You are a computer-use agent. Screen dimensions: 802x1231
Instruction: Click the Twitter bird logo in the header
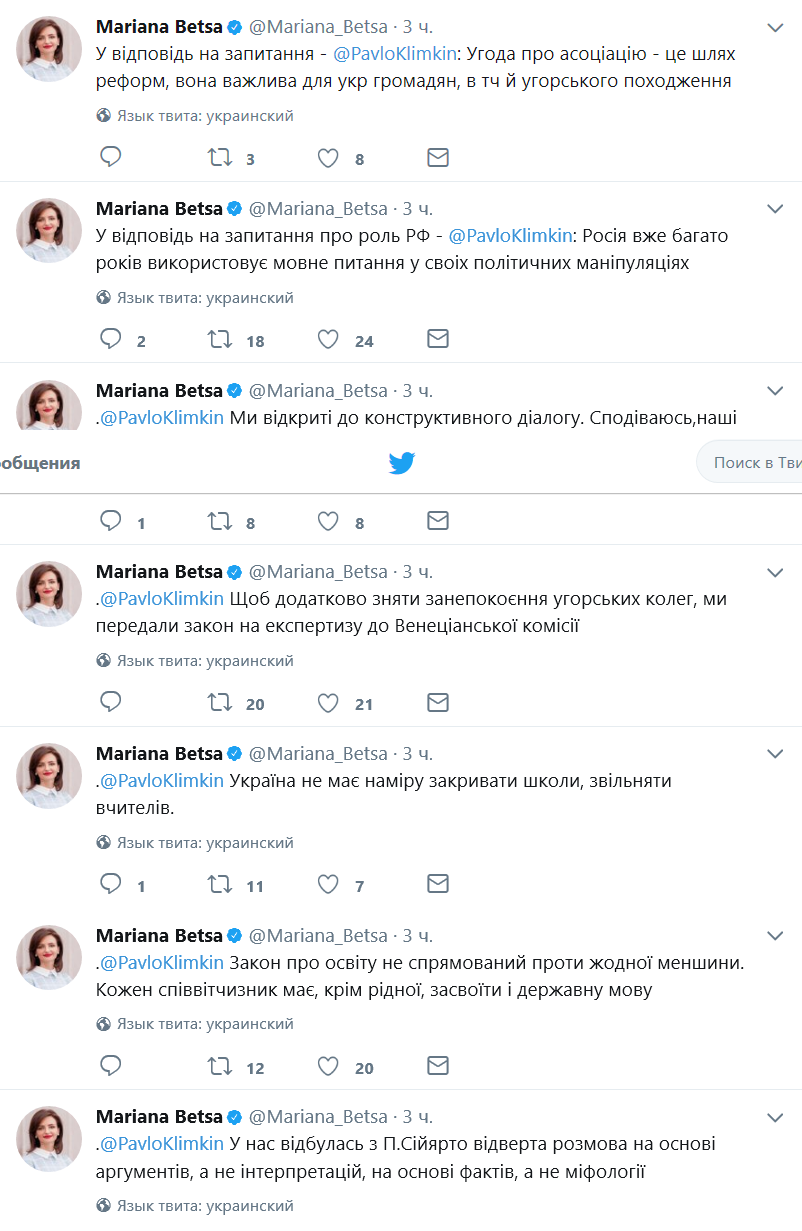(402, 463)
